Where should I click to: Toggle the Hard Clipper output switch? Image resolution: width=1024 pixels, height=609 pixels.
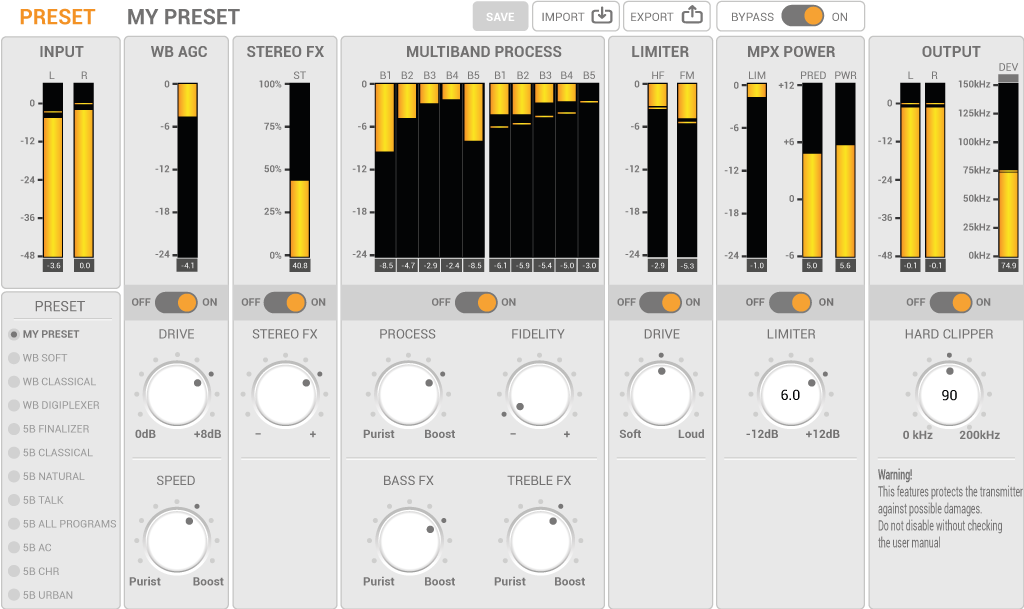(x=950, y=302)
